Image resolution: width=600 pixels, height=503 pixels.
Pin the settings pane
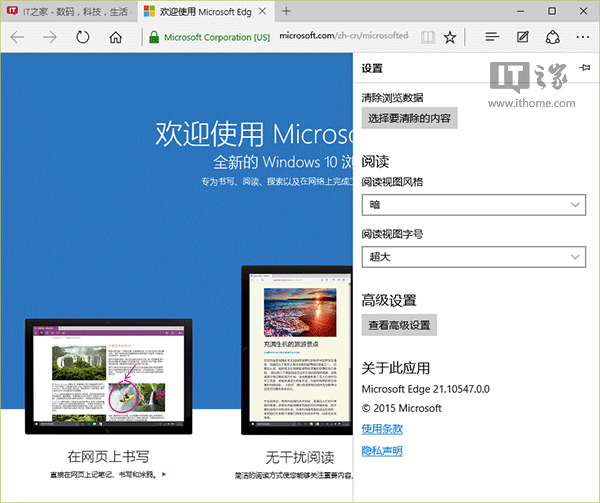pos(584,68)
